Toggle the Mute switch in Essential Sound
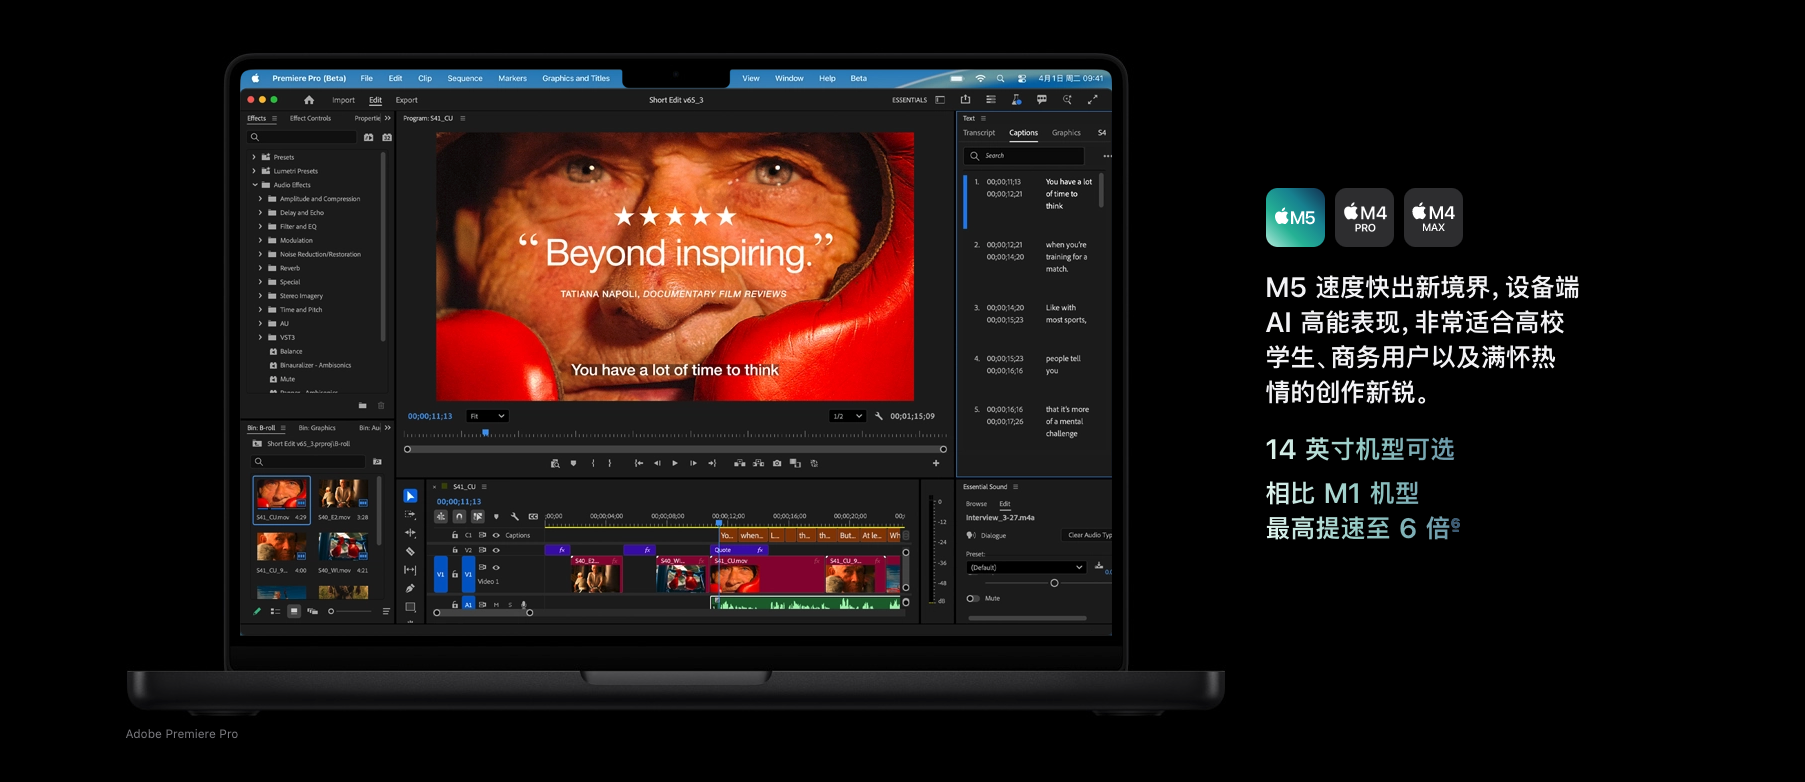1805x782 pixels. tap(972, 598)
